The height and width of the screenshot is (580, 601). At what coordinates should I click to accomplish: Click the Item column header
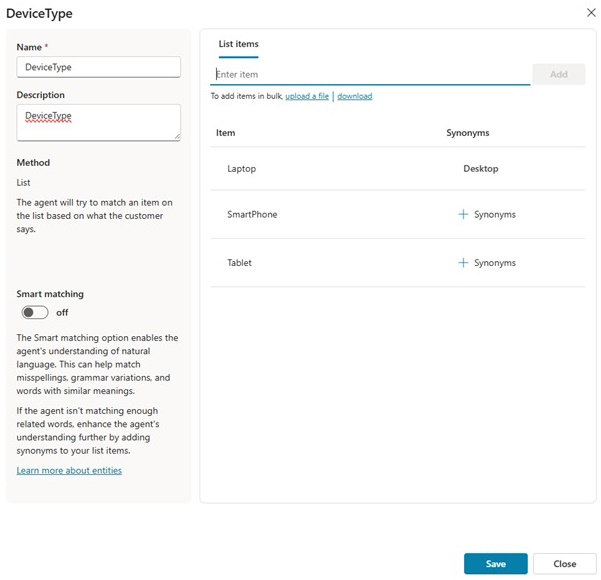pos(226,132)
